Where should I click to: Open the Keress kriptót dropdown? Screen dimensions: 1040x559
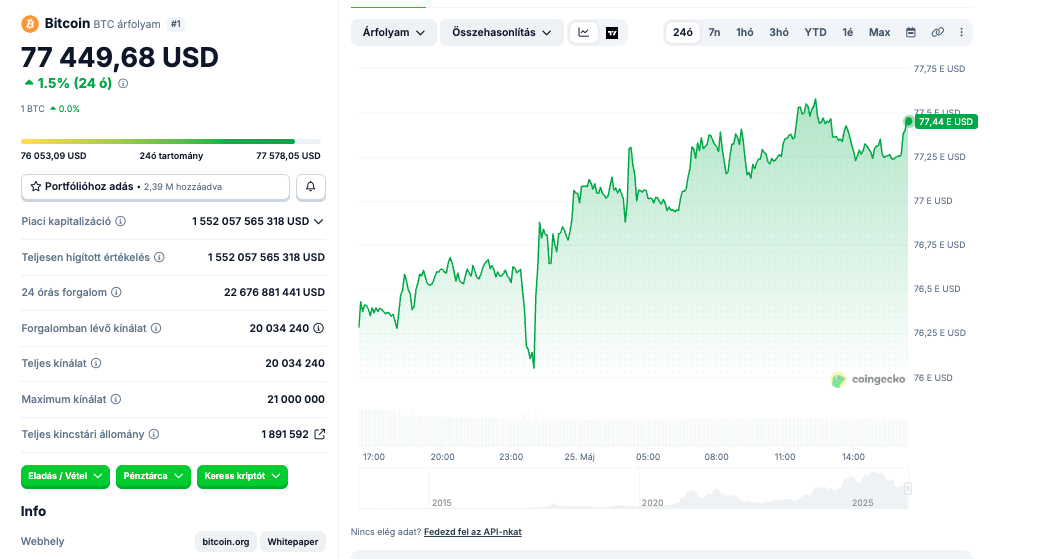(x=242, y=476)
